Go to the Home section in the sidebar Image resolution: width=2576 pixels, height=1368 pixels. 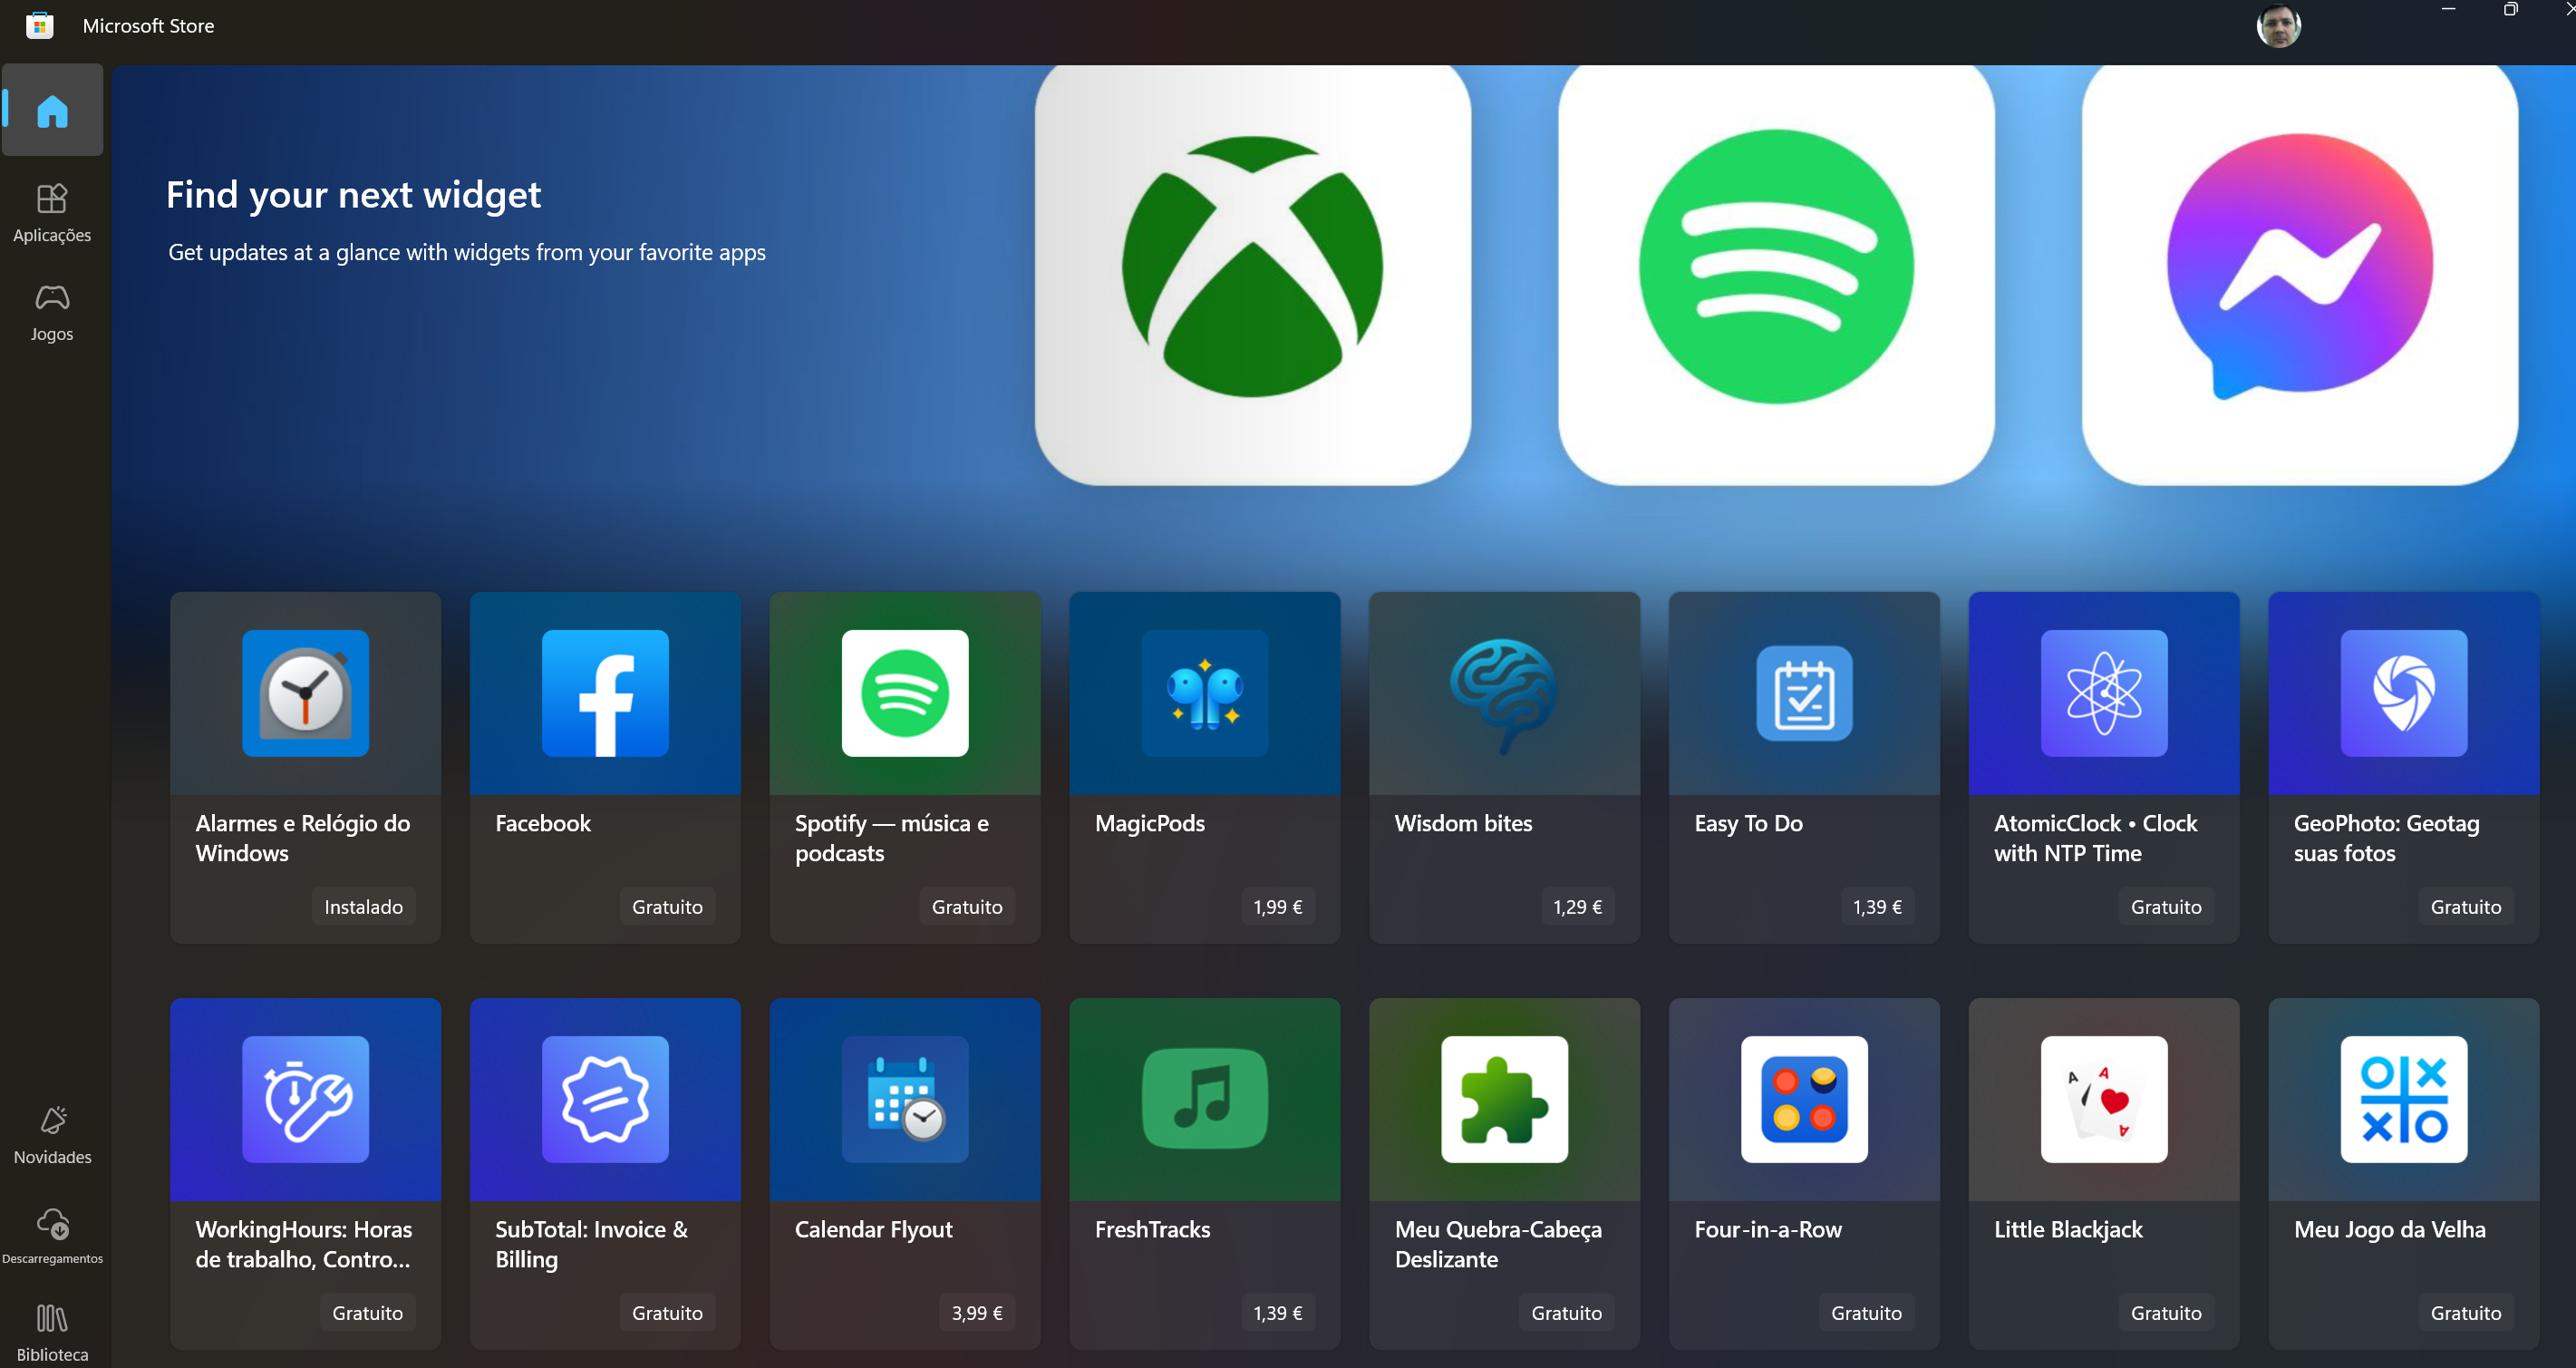(52, 110)
